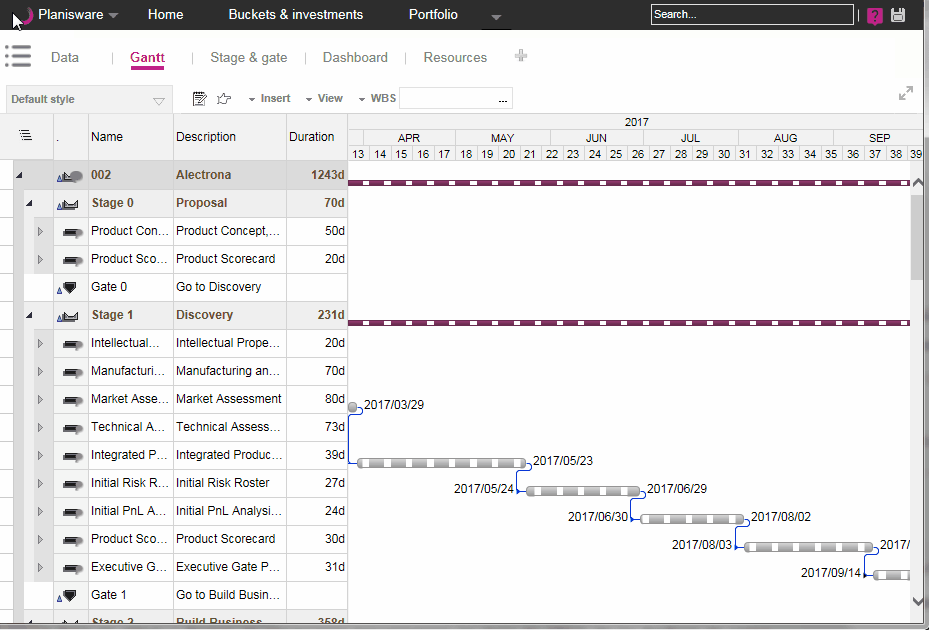Click activity icon of Technical Assessment row
Viewport: 929px width, 630px height.
pos(72,428)
